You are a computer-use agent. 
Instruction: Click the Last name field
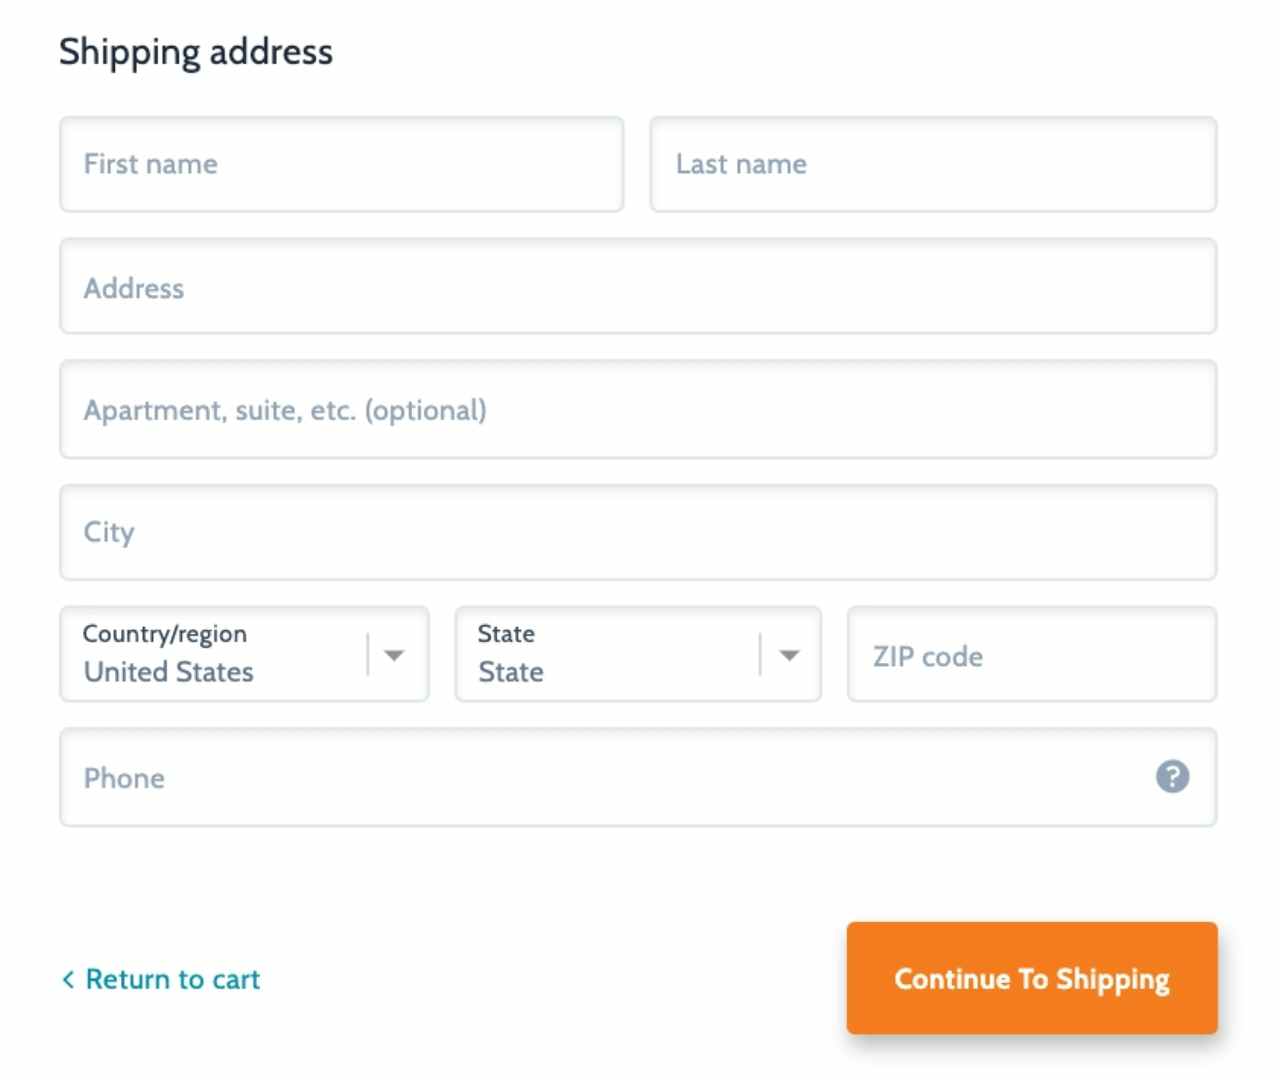pos(931,164)
